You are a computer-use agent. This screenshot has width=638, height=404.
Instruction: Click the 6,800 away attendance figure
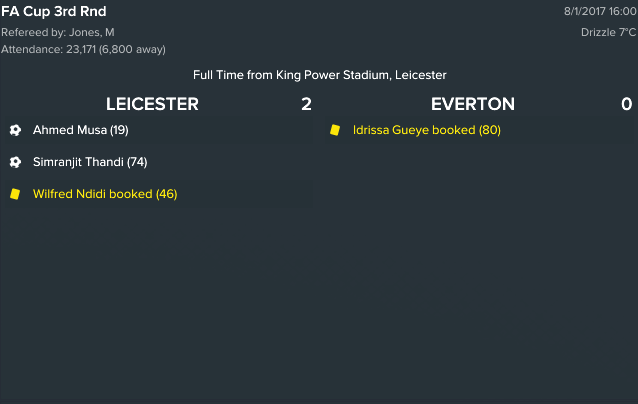pos(132,50)
